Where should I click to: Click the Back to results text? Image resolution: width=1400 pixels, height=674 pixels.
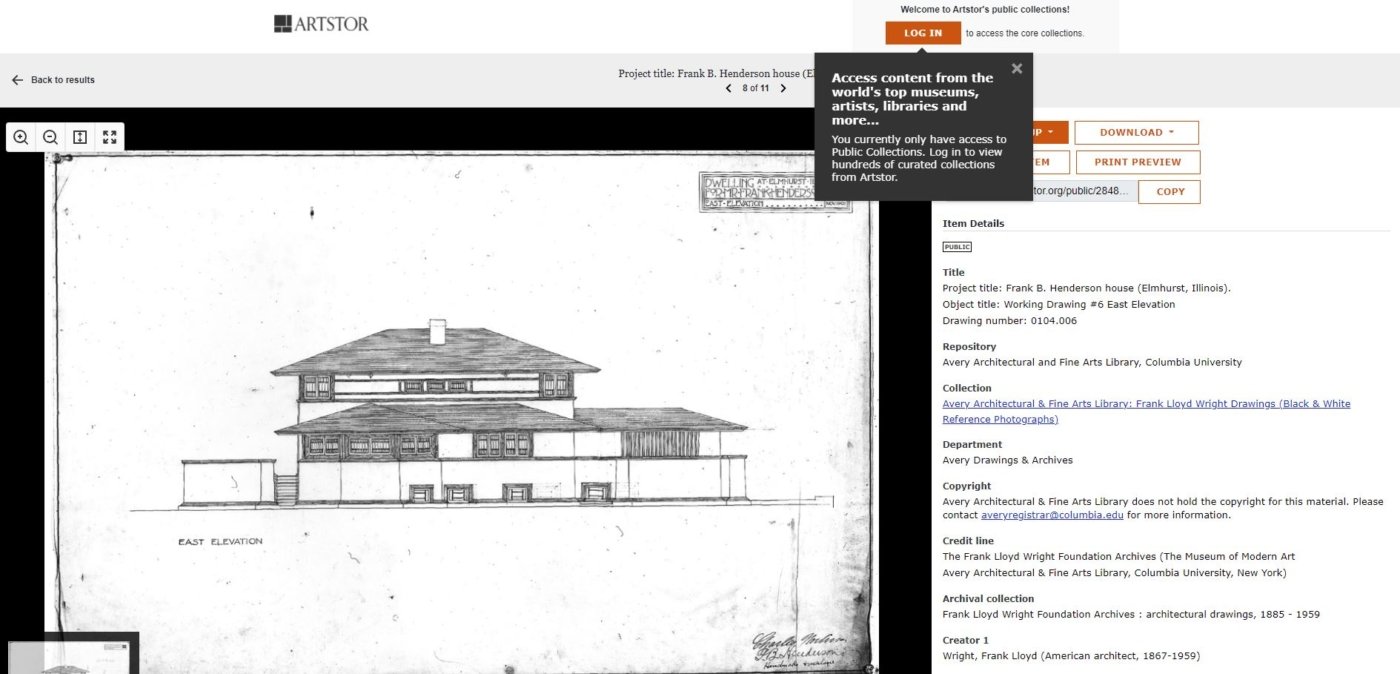point(63,80)
